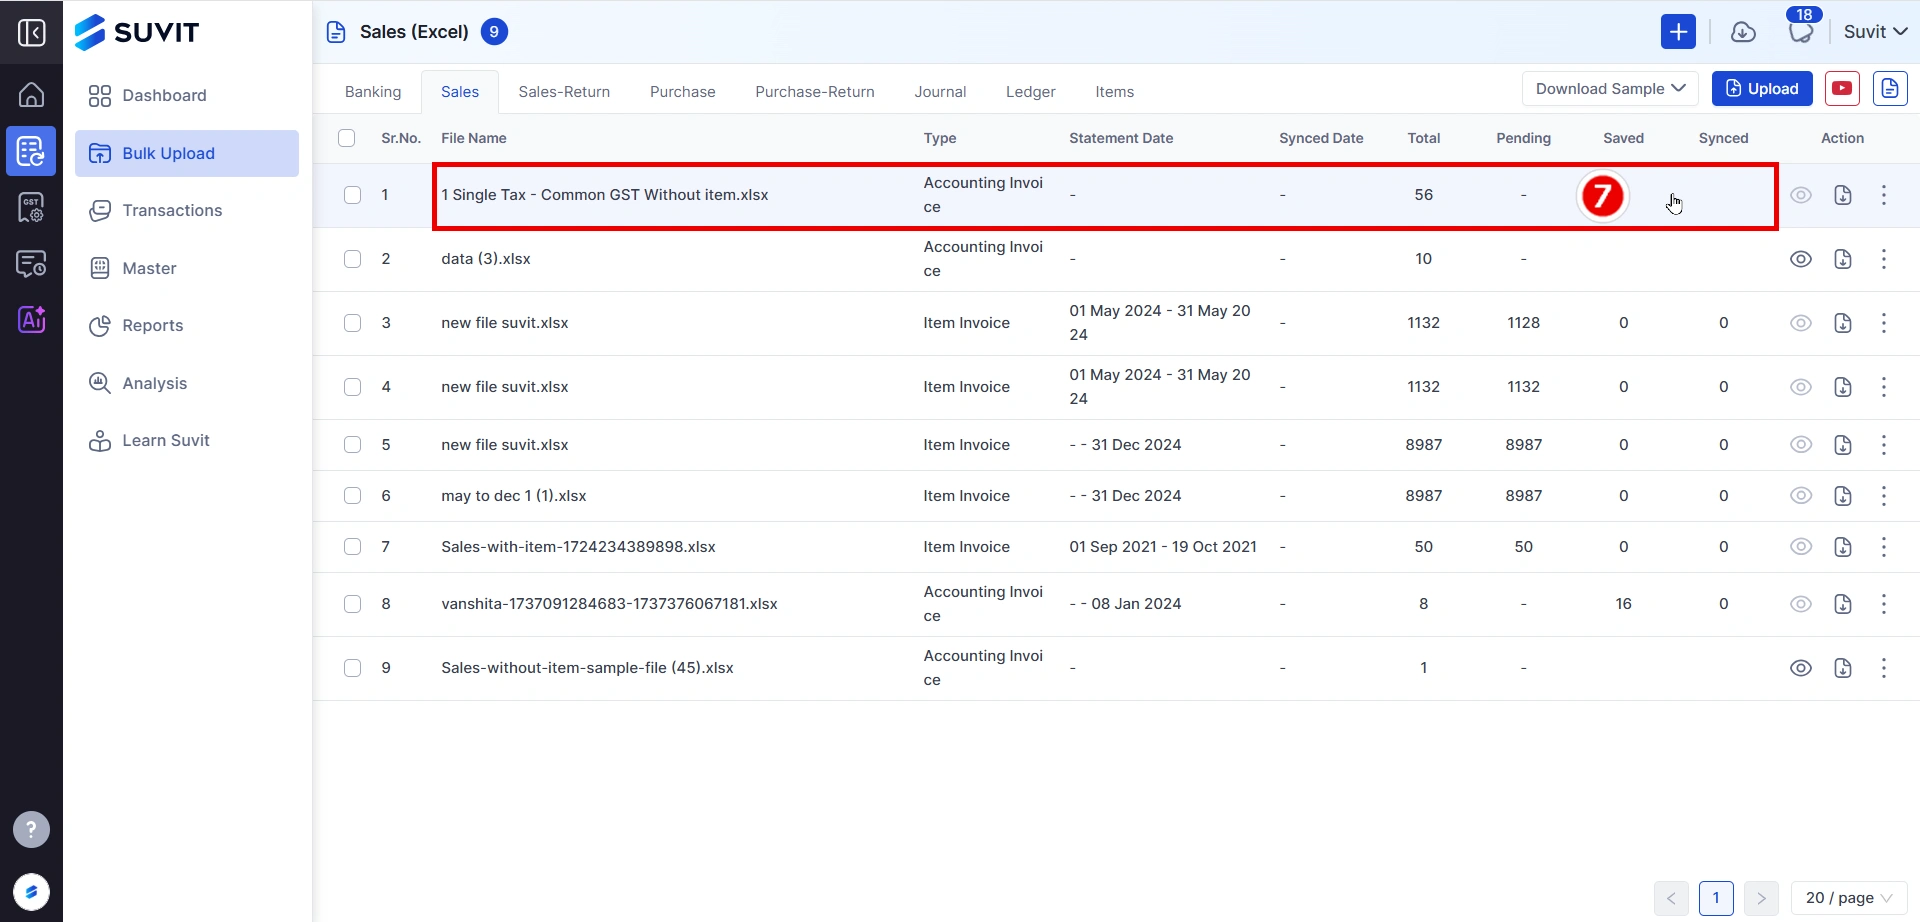The height and width of the screenshot is (922, 1920).
Task: Switch to the Purchase-Return tab
Action: click(x=815, y=92)
